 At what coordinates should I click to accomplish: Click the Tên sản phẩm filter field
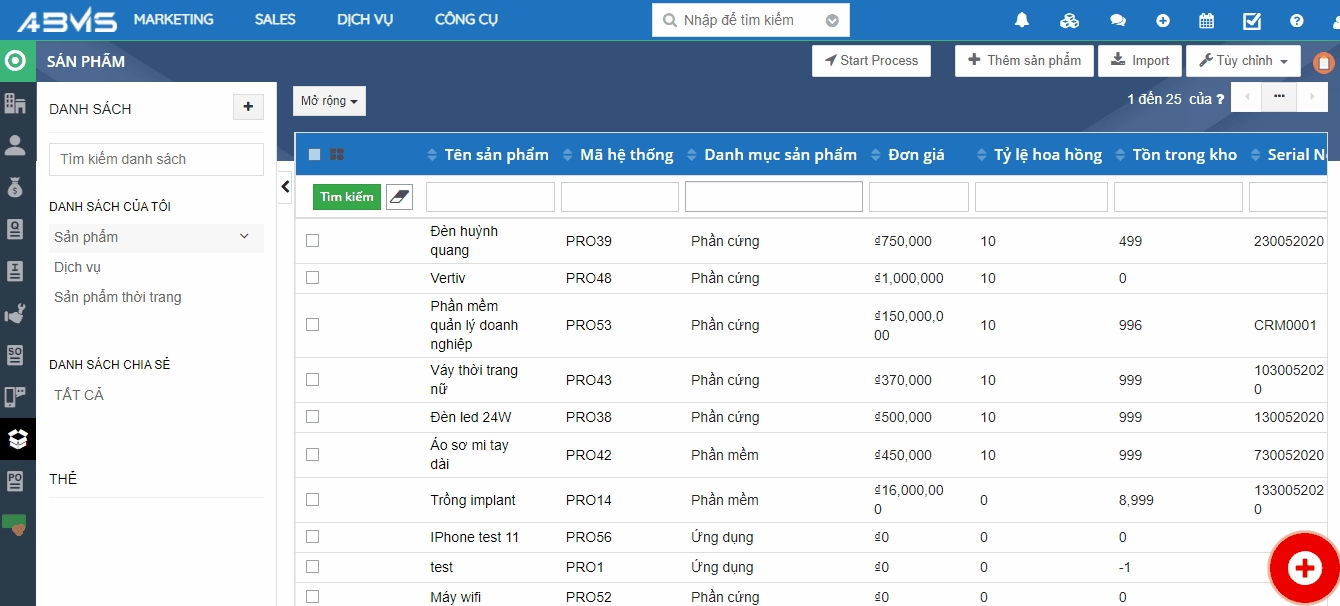[490, 197]
